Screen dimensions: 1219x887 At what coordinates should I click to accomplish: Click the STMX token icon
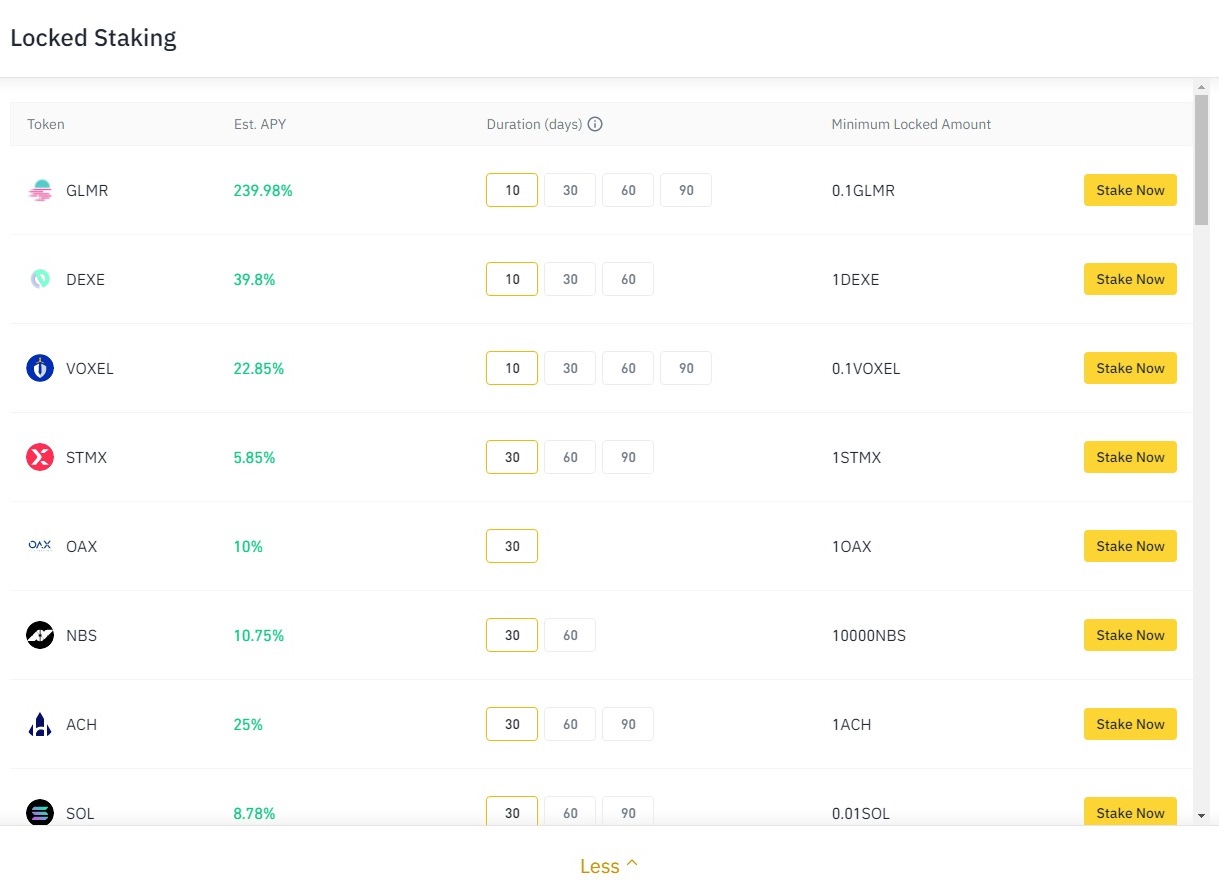[40, 457]
